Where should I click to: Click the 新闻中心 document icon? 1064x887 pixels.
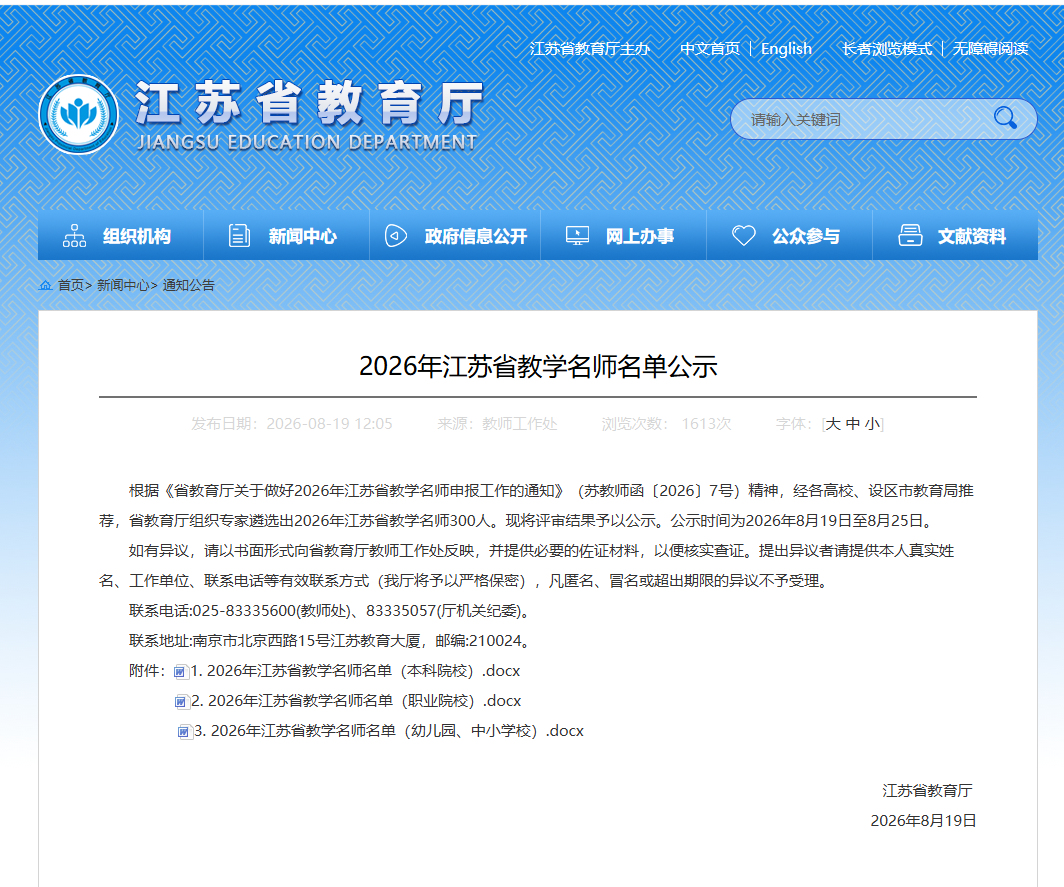(239, 236)
